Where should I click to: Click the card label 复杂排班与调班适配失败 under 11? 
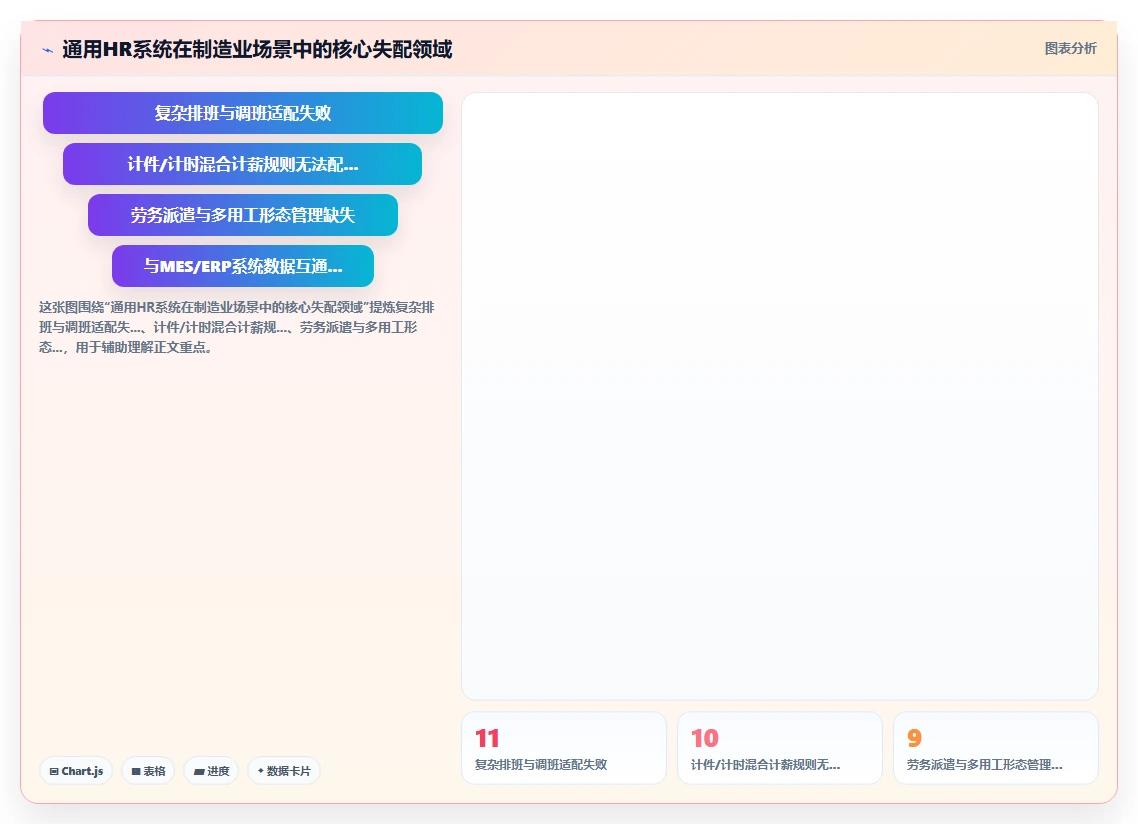point(541,764)
